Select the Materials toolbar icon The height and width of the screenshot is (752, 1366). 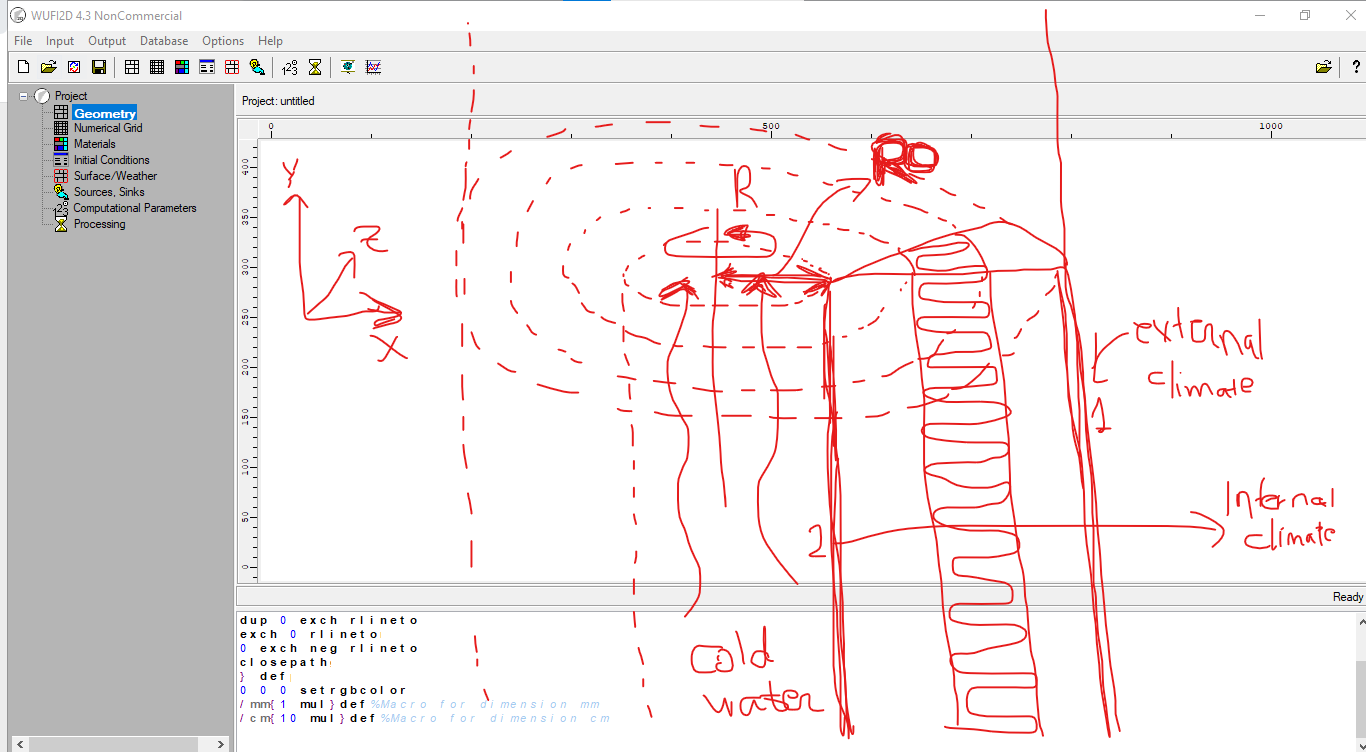pyautogui.click(x=181, y=67)
